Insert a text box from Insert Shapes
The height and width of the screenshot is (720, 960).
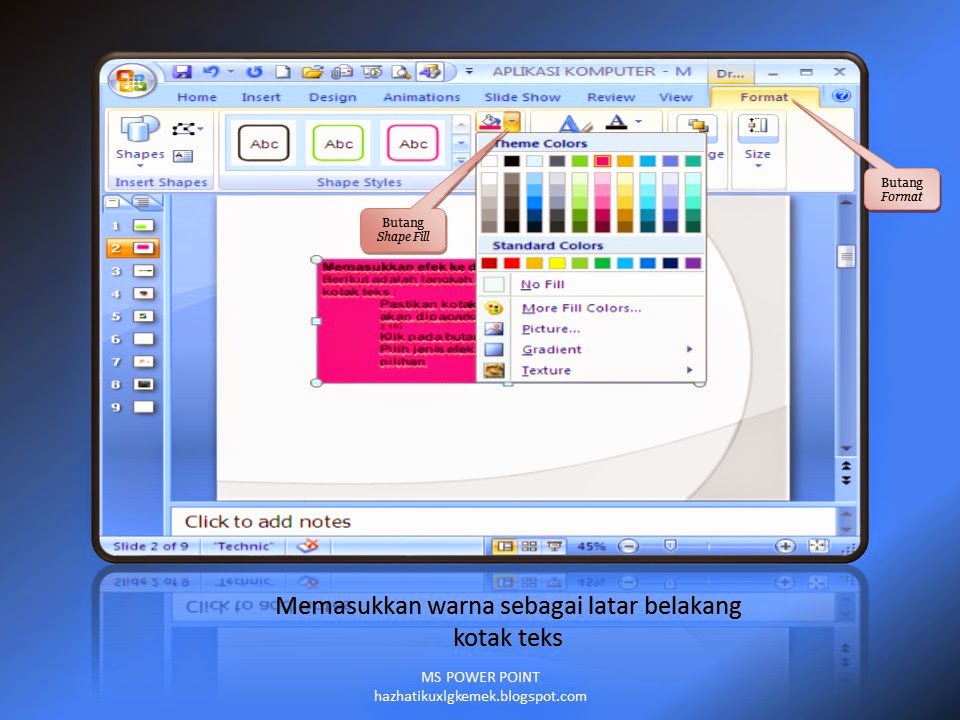[183, 156]
